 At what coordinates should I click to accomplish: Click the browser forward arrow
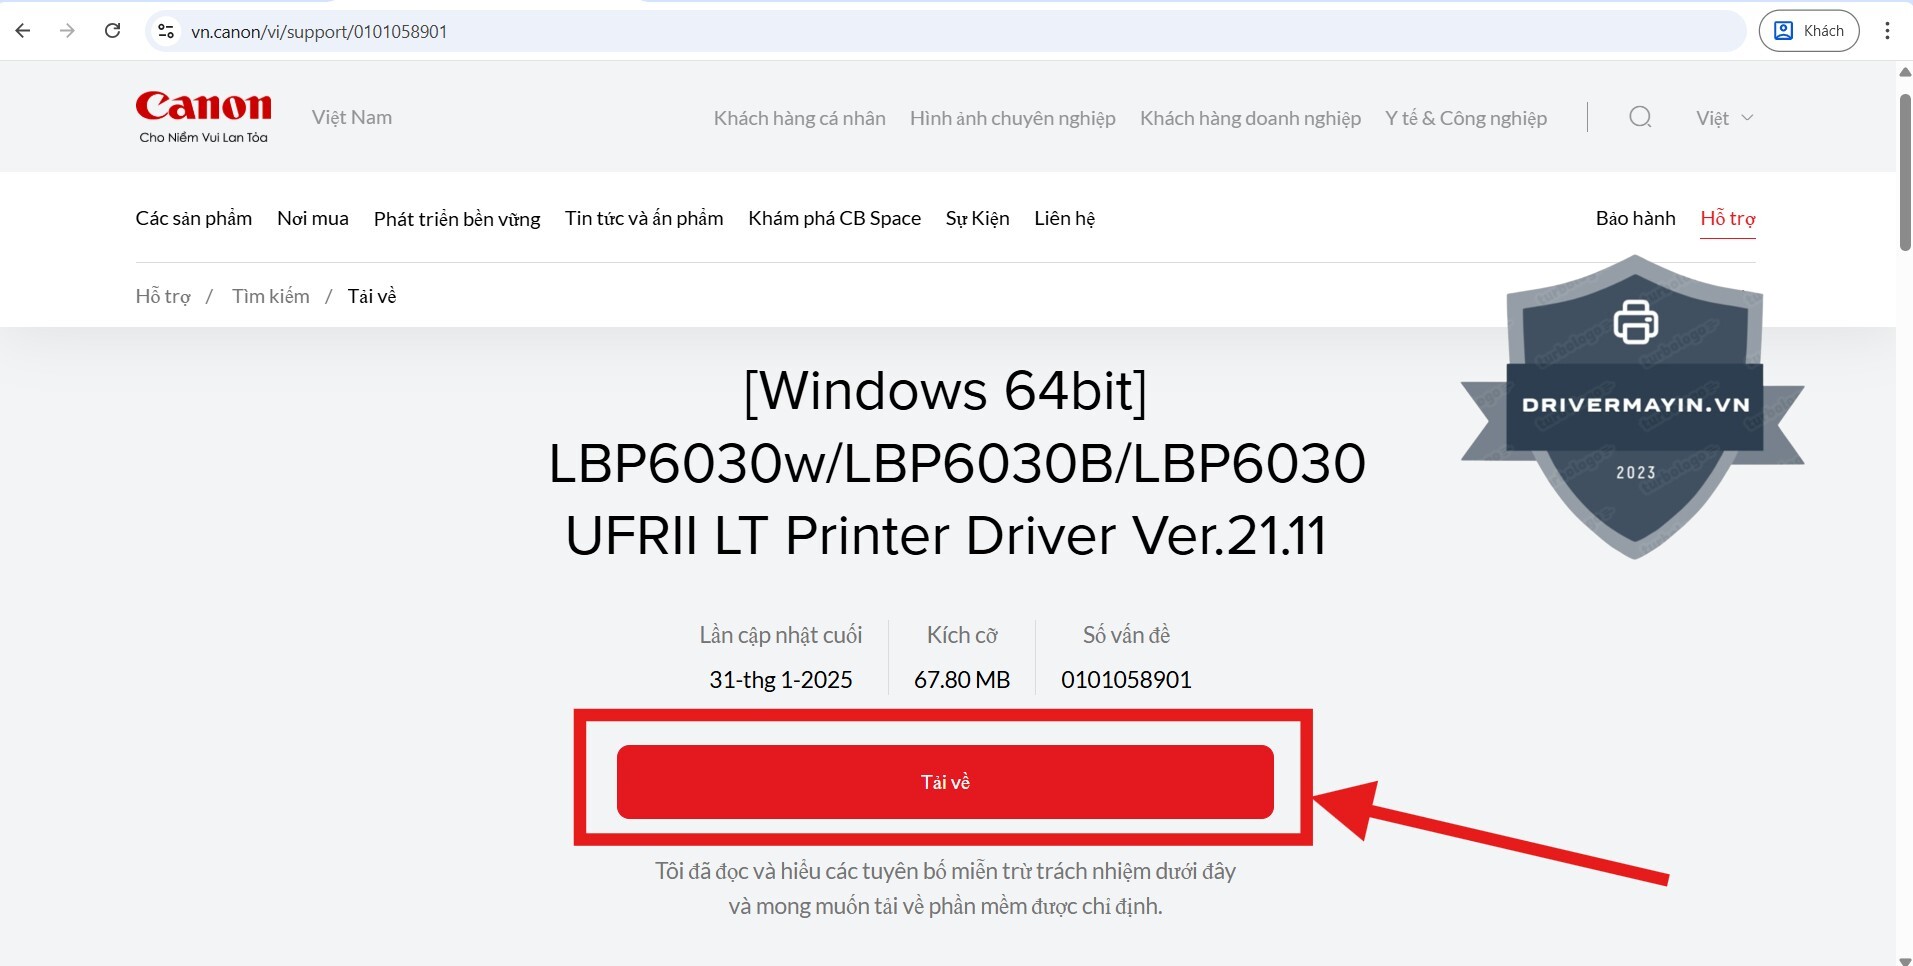tap(67, 31)
